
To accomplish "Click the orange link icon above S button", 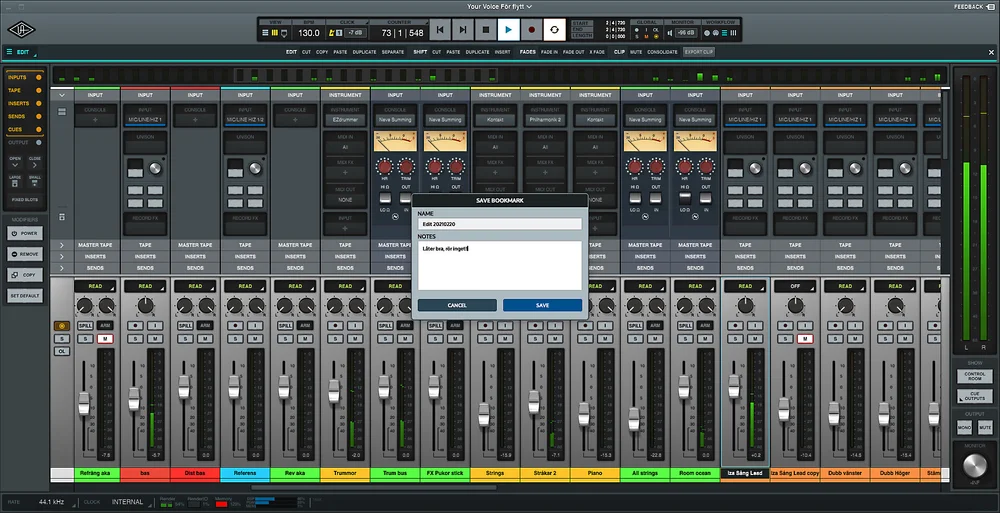I will (62, 326).
